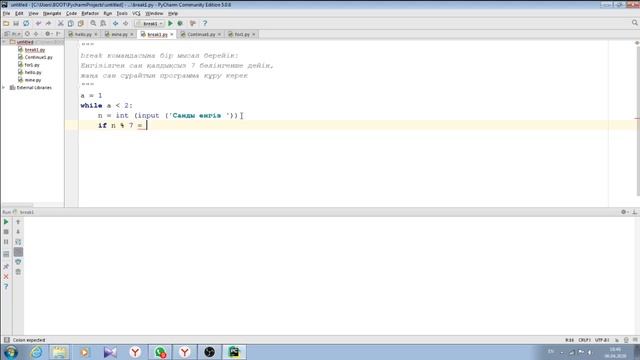The image size is (640, 360).
Task: Click the UTF-8 encoding in status bar
Action: coord(602,340)
